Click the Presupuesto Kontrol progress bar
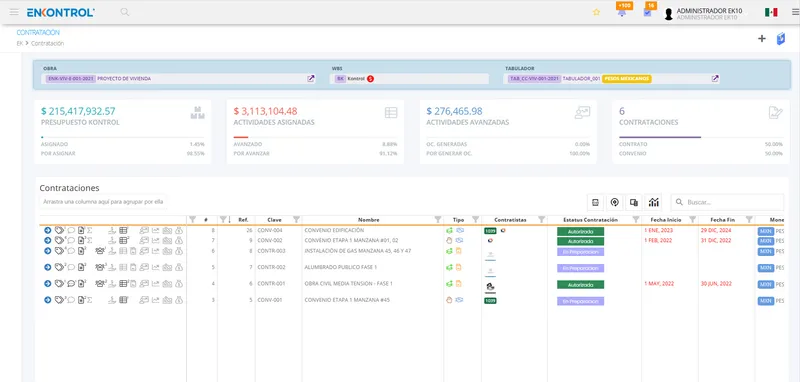 [x=122, y=137]
